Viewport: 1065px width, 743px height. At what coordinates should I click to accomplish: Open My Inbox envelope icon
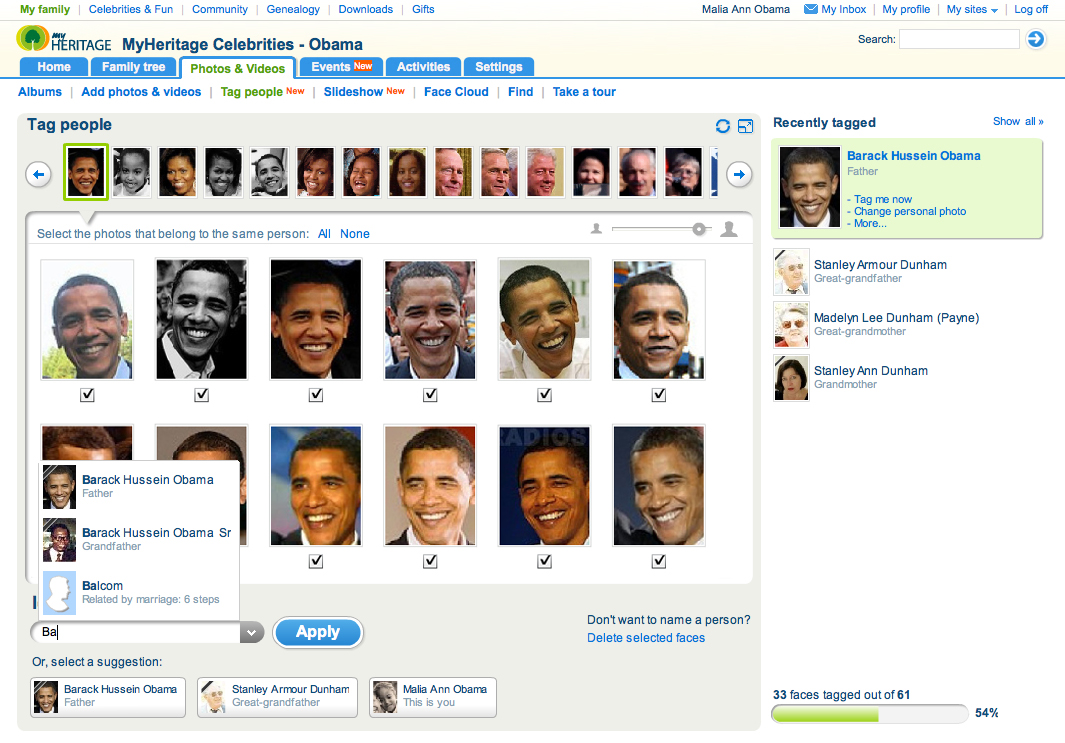click(810, 9)
